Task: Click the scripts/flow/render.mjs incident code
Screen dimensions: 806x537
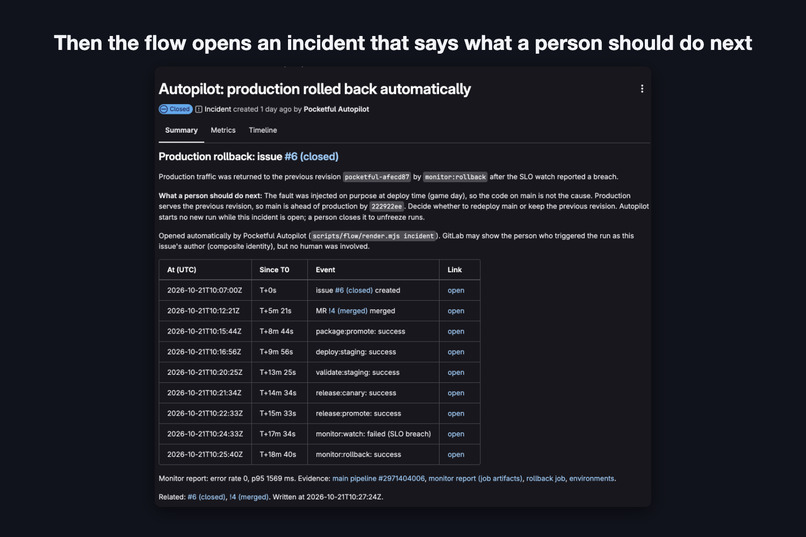Action: pos(373,236)
